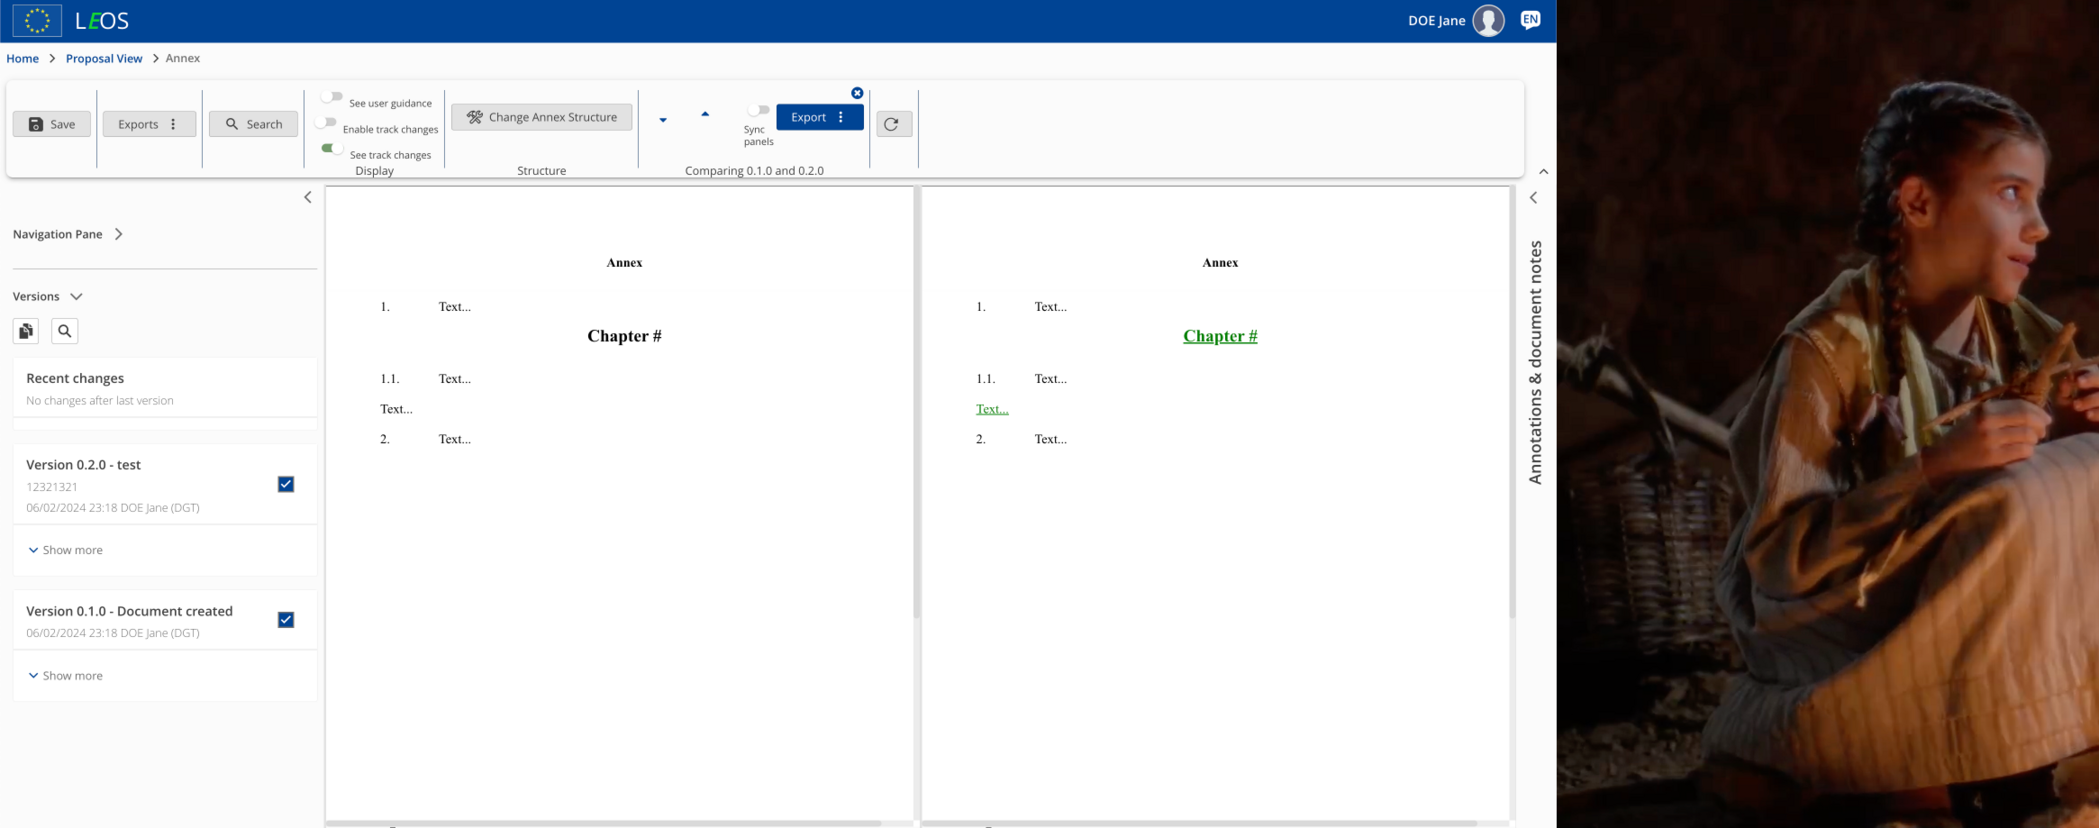Click the No changes after last version text
The image size is (2099, 828).
pos(100,401)
